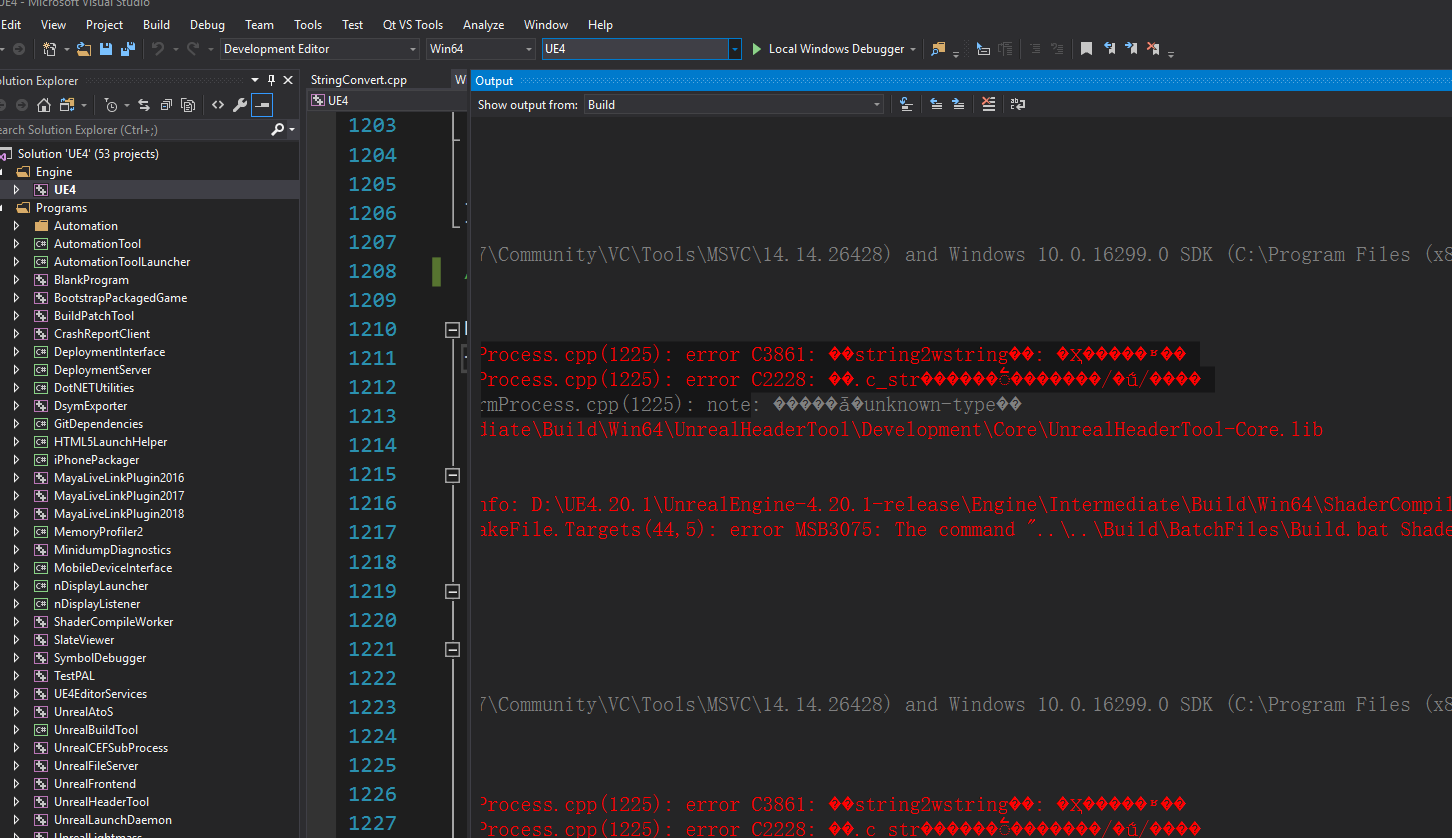The width and height of the screenshot is (1452, 838).
Task: Click in Search Solution Explorer field
Action: [x=133, y=130]
